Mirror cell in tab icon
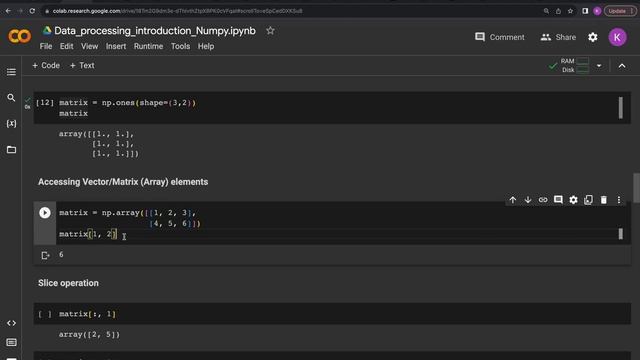Screen dimensions: 640x360 pyautogui.click(x=588, y=200)
